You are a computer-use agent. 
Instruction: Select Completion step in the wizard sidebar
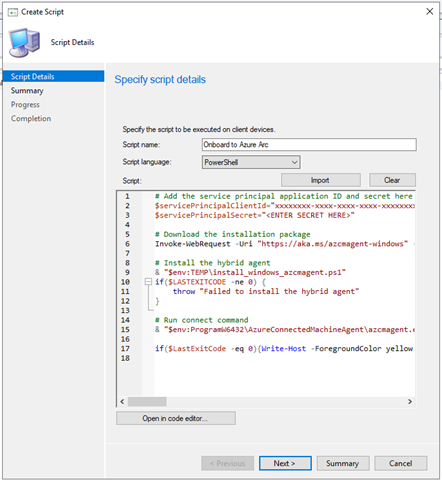31,119
